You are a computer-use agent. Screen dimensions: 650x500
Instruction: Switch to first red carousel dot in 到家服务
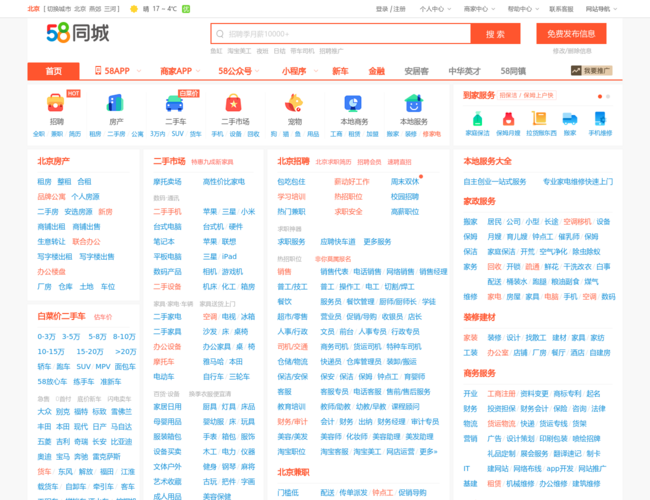[600, 96]
